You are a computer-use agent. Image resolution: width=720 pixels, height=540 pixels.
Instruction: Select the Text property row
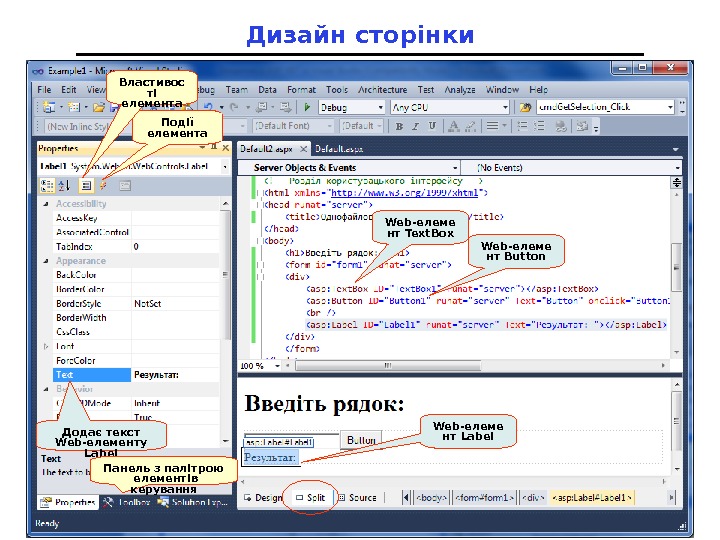[136, 375]
